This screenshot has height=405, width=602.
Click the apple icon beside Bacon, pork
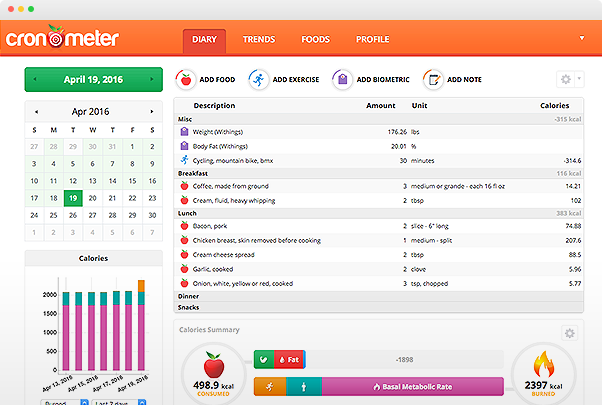pos(184,227)
